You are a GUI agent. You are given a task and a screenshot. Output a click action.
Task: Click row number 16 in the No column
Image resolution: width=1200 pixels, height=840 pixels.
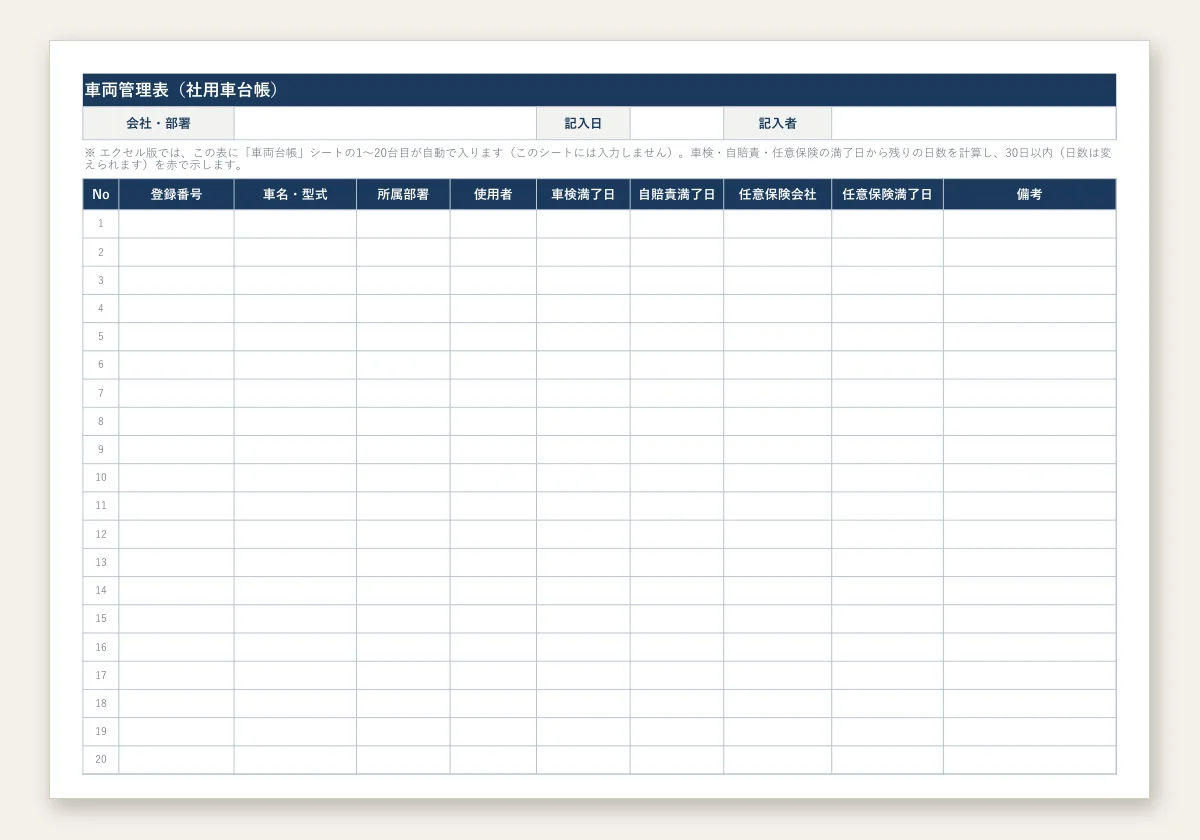(x=101, y=647)
